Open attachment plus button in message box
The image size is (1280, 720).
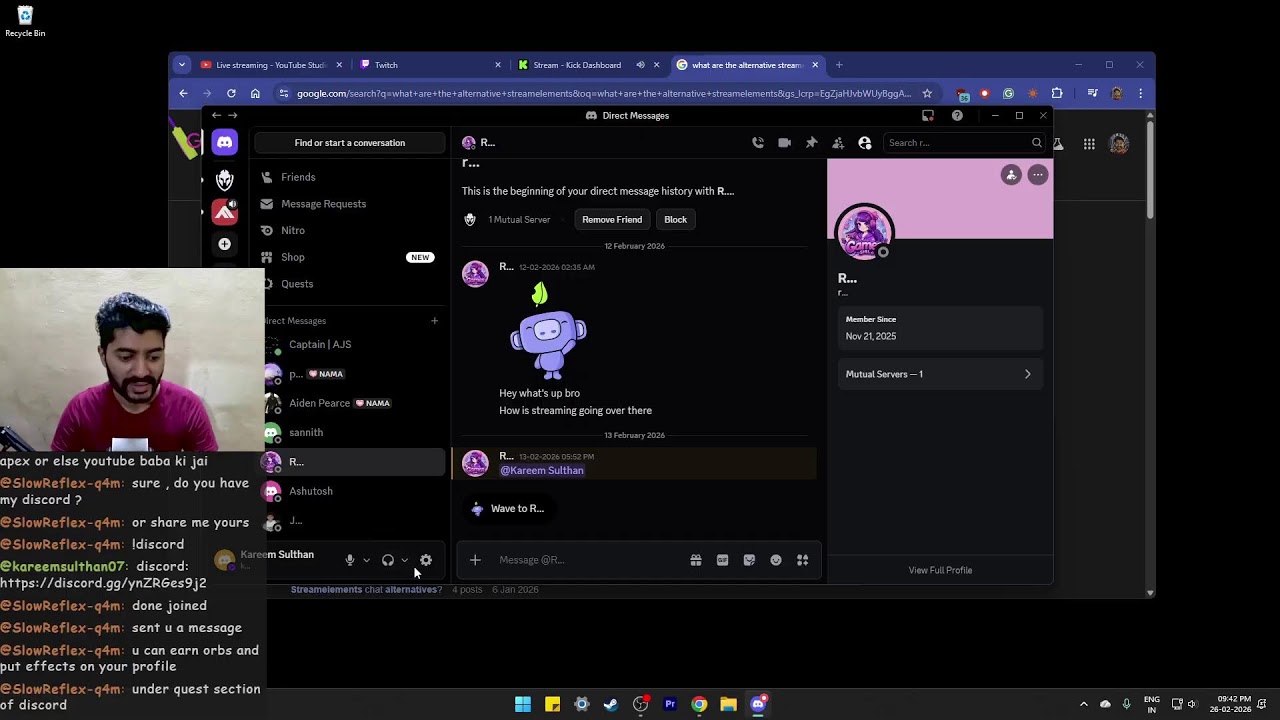point(475,560)
